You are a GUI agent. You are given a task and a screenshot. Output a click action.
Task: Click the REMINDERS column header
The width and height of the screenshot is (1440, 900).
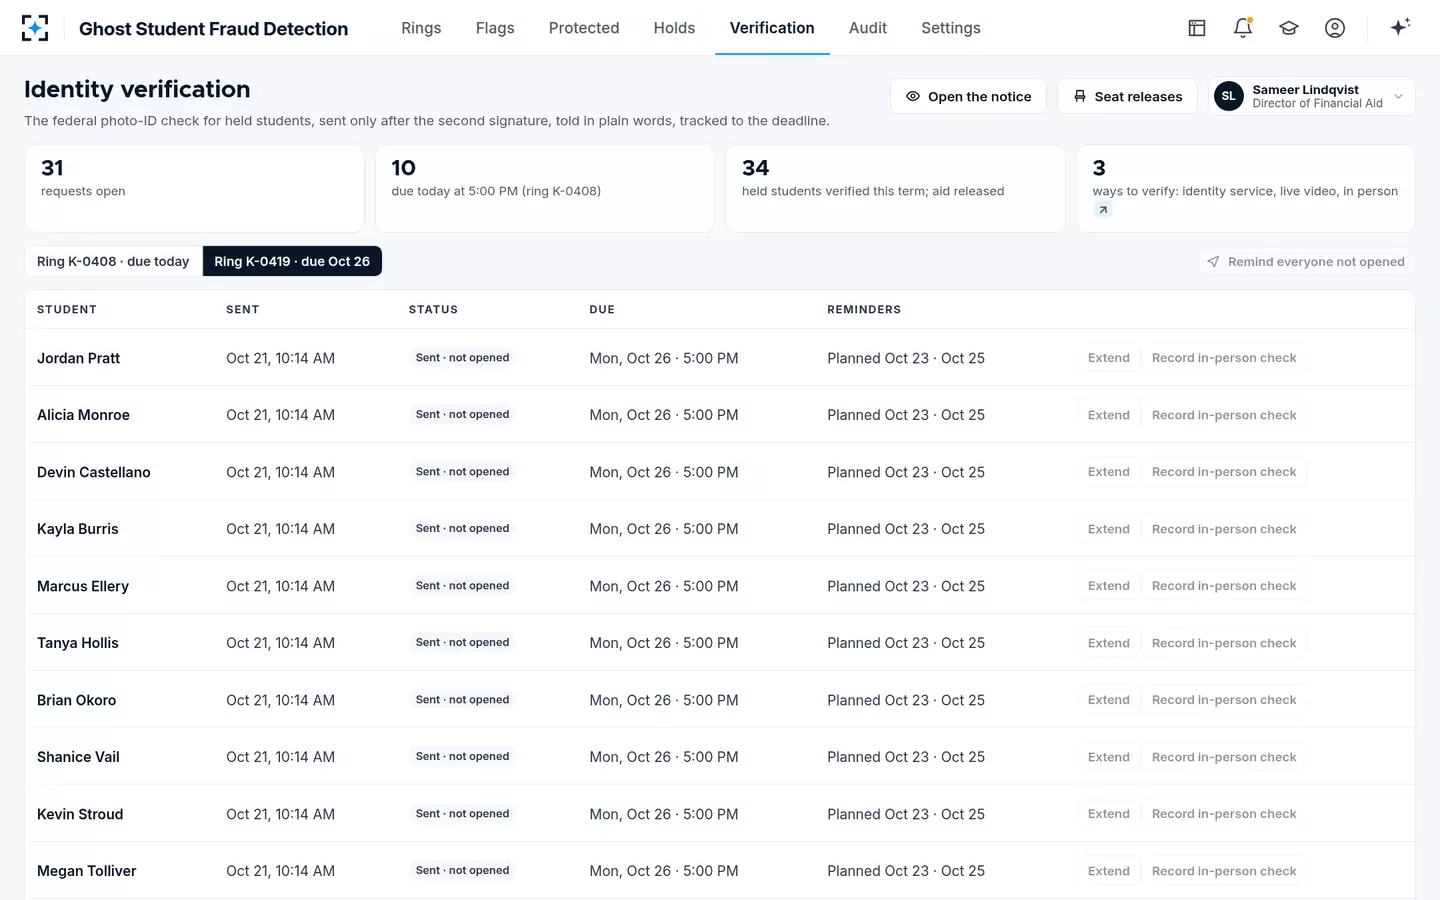[x=864, y=310]
